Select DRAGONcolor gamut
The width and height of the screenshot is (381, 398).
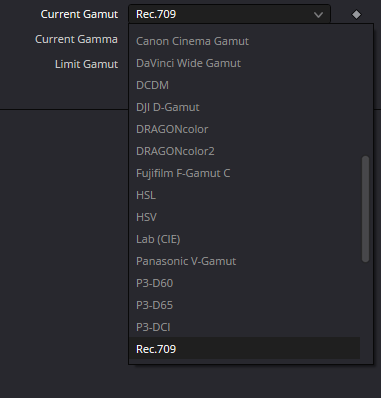click(244, 129)
